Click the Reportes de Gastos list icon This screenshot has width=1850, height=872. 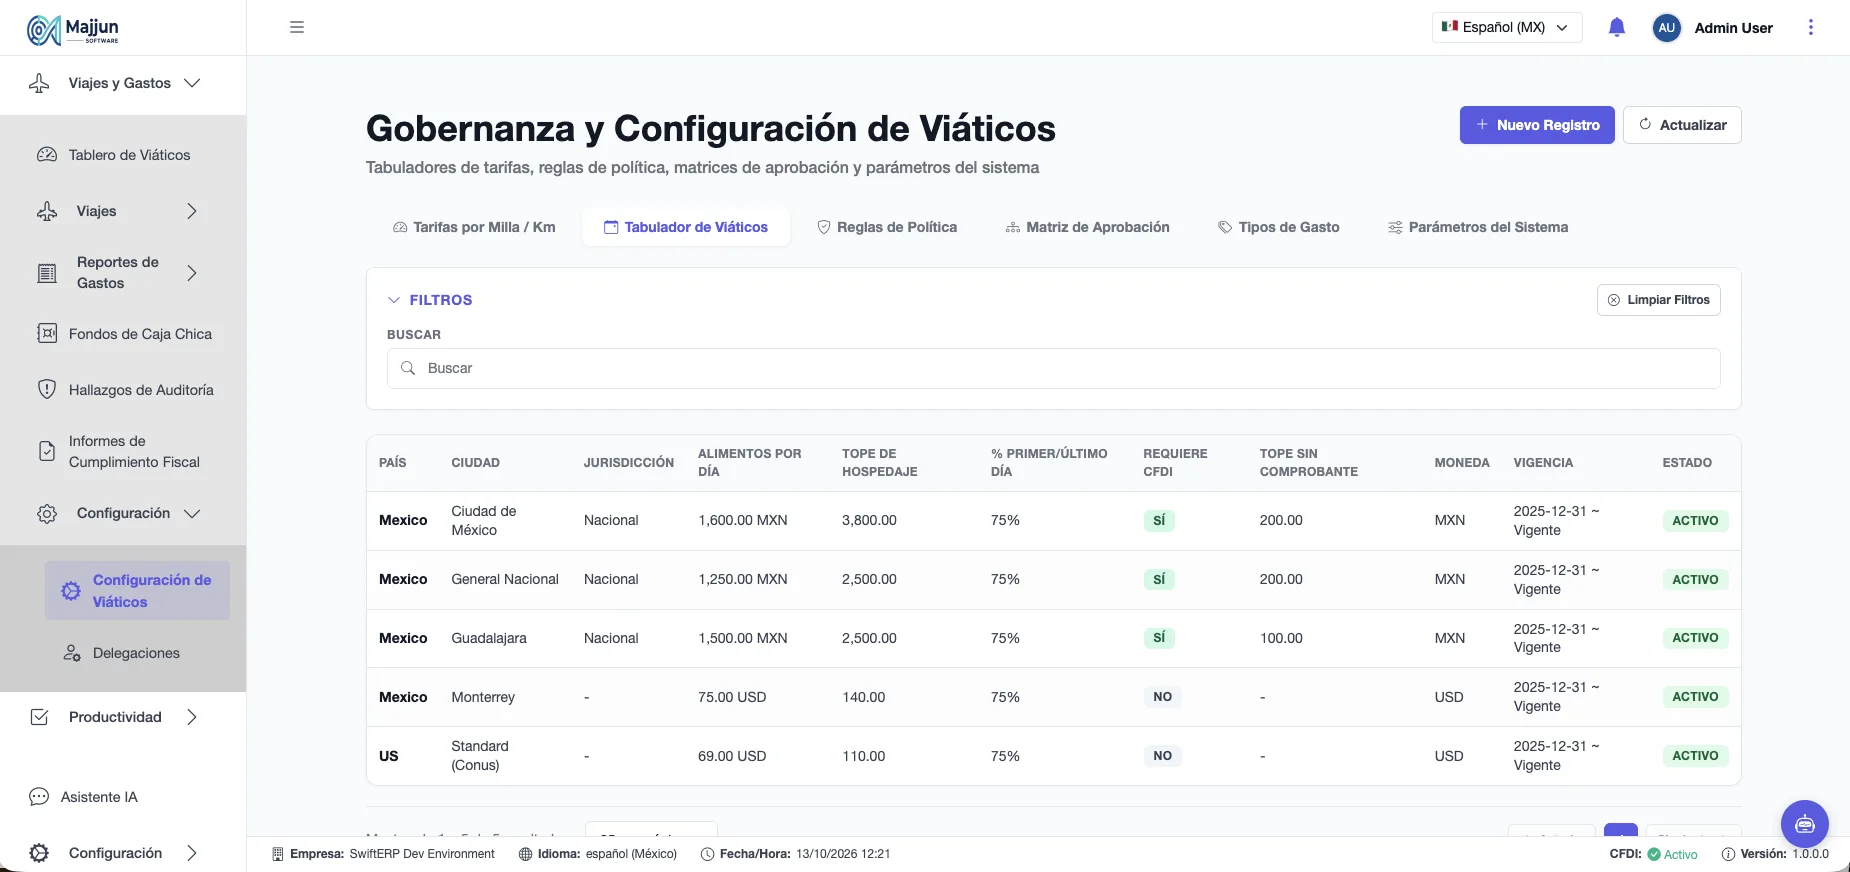47,273
